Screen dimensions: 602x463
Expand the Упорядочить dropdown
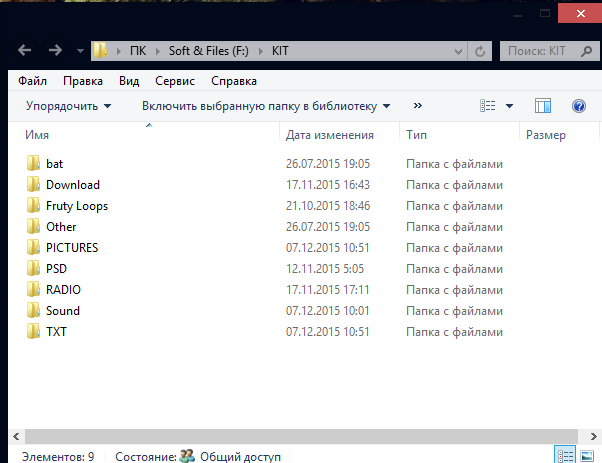coord(68,106)
